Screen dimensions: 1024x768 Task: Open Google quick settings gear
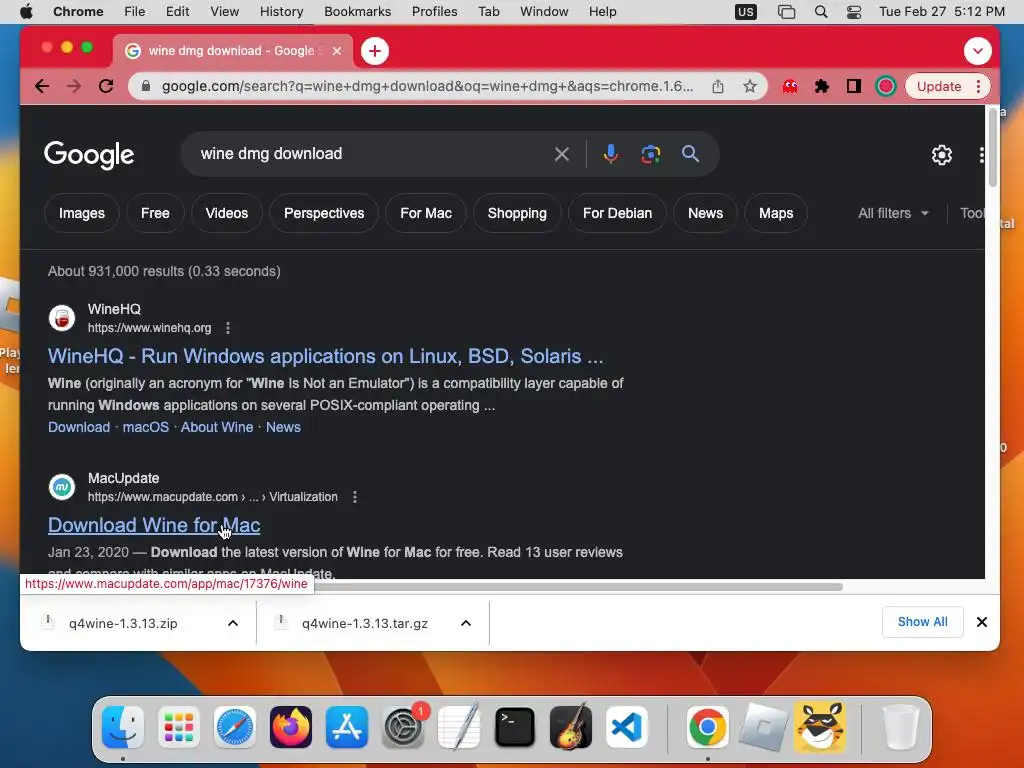coord(942,155)
